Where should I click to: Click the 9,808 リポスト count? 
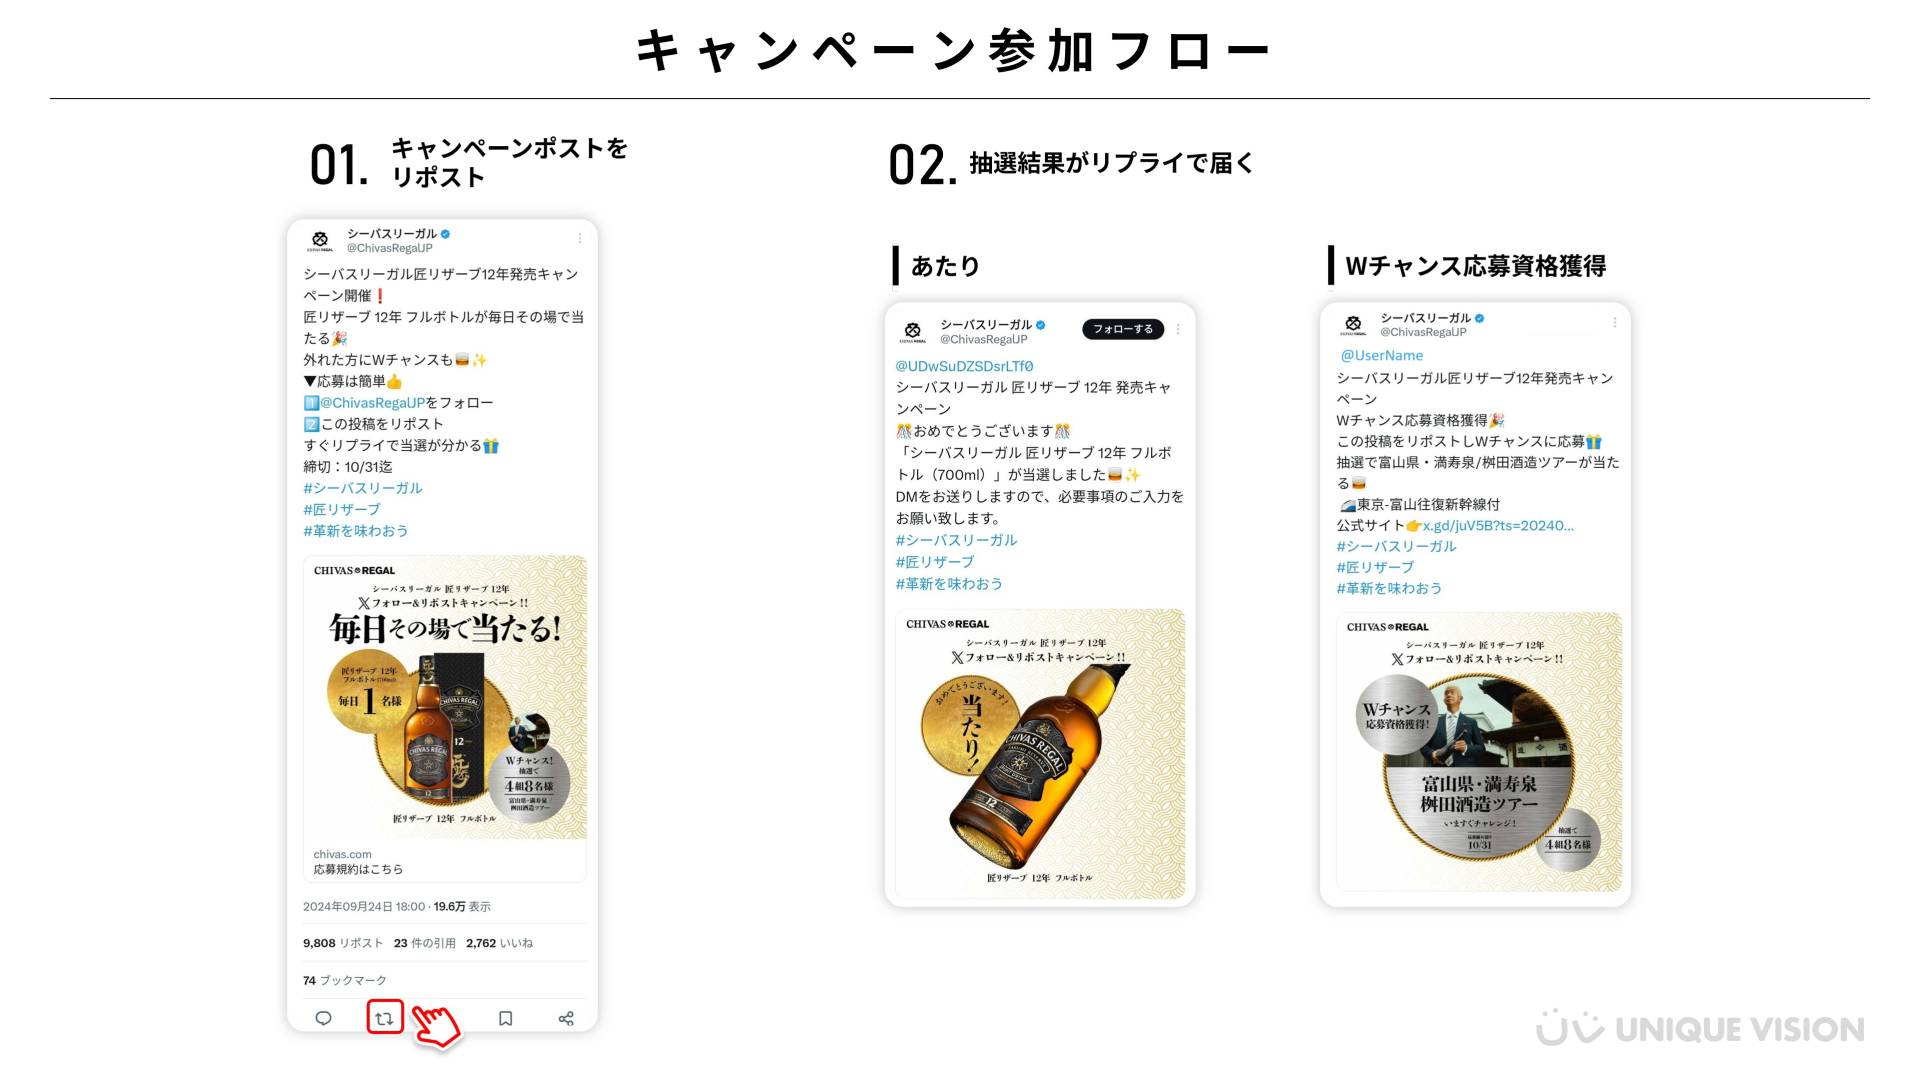pos(343,943)
